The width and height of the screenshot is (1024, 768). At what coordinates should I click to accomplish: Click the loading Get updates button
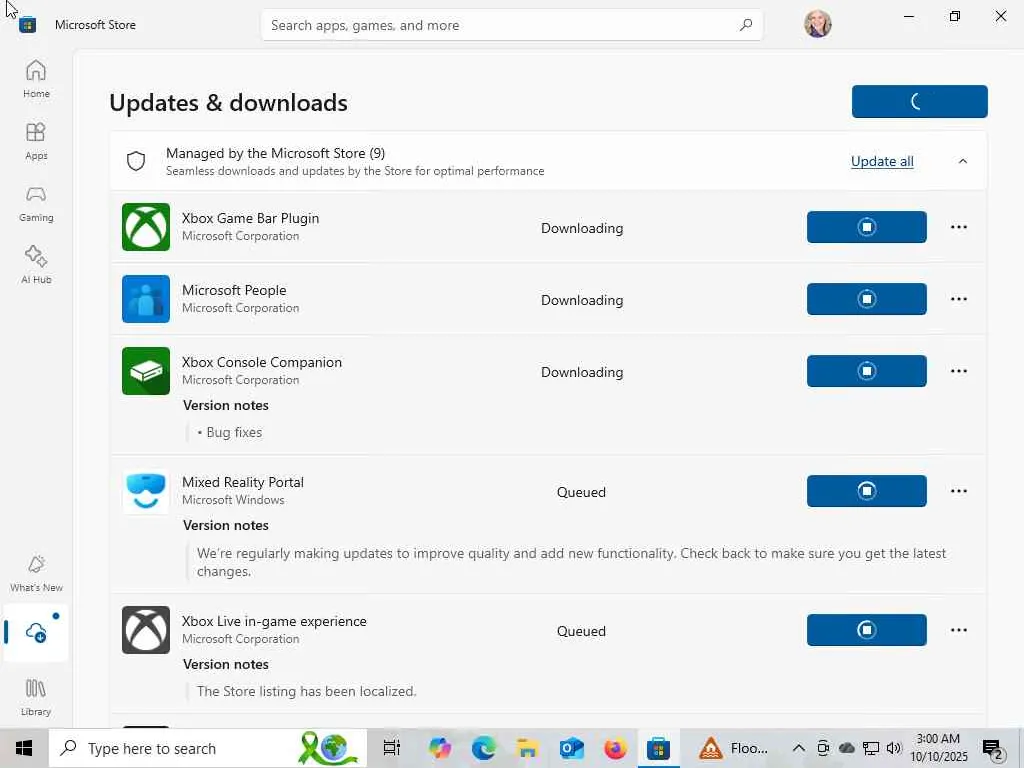920,101
